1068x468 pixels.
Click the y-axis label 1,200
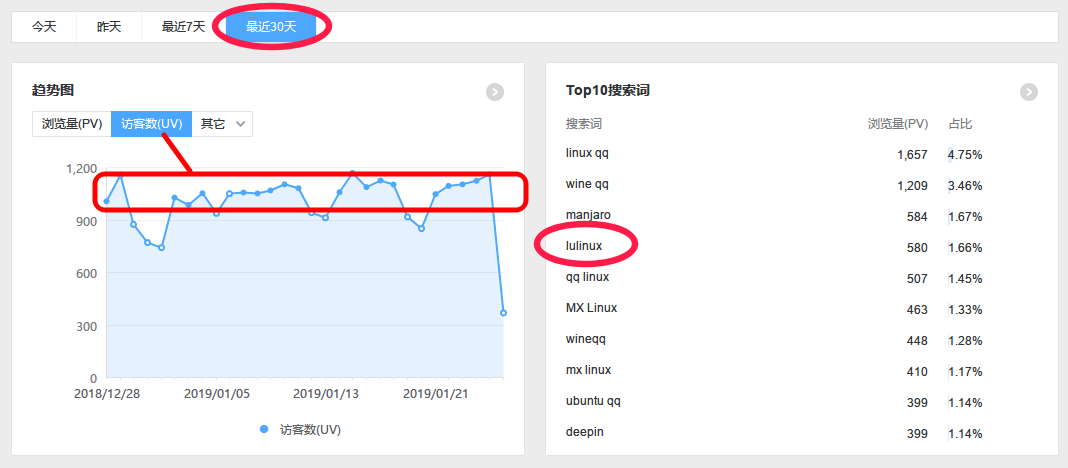tap(82, 168)
